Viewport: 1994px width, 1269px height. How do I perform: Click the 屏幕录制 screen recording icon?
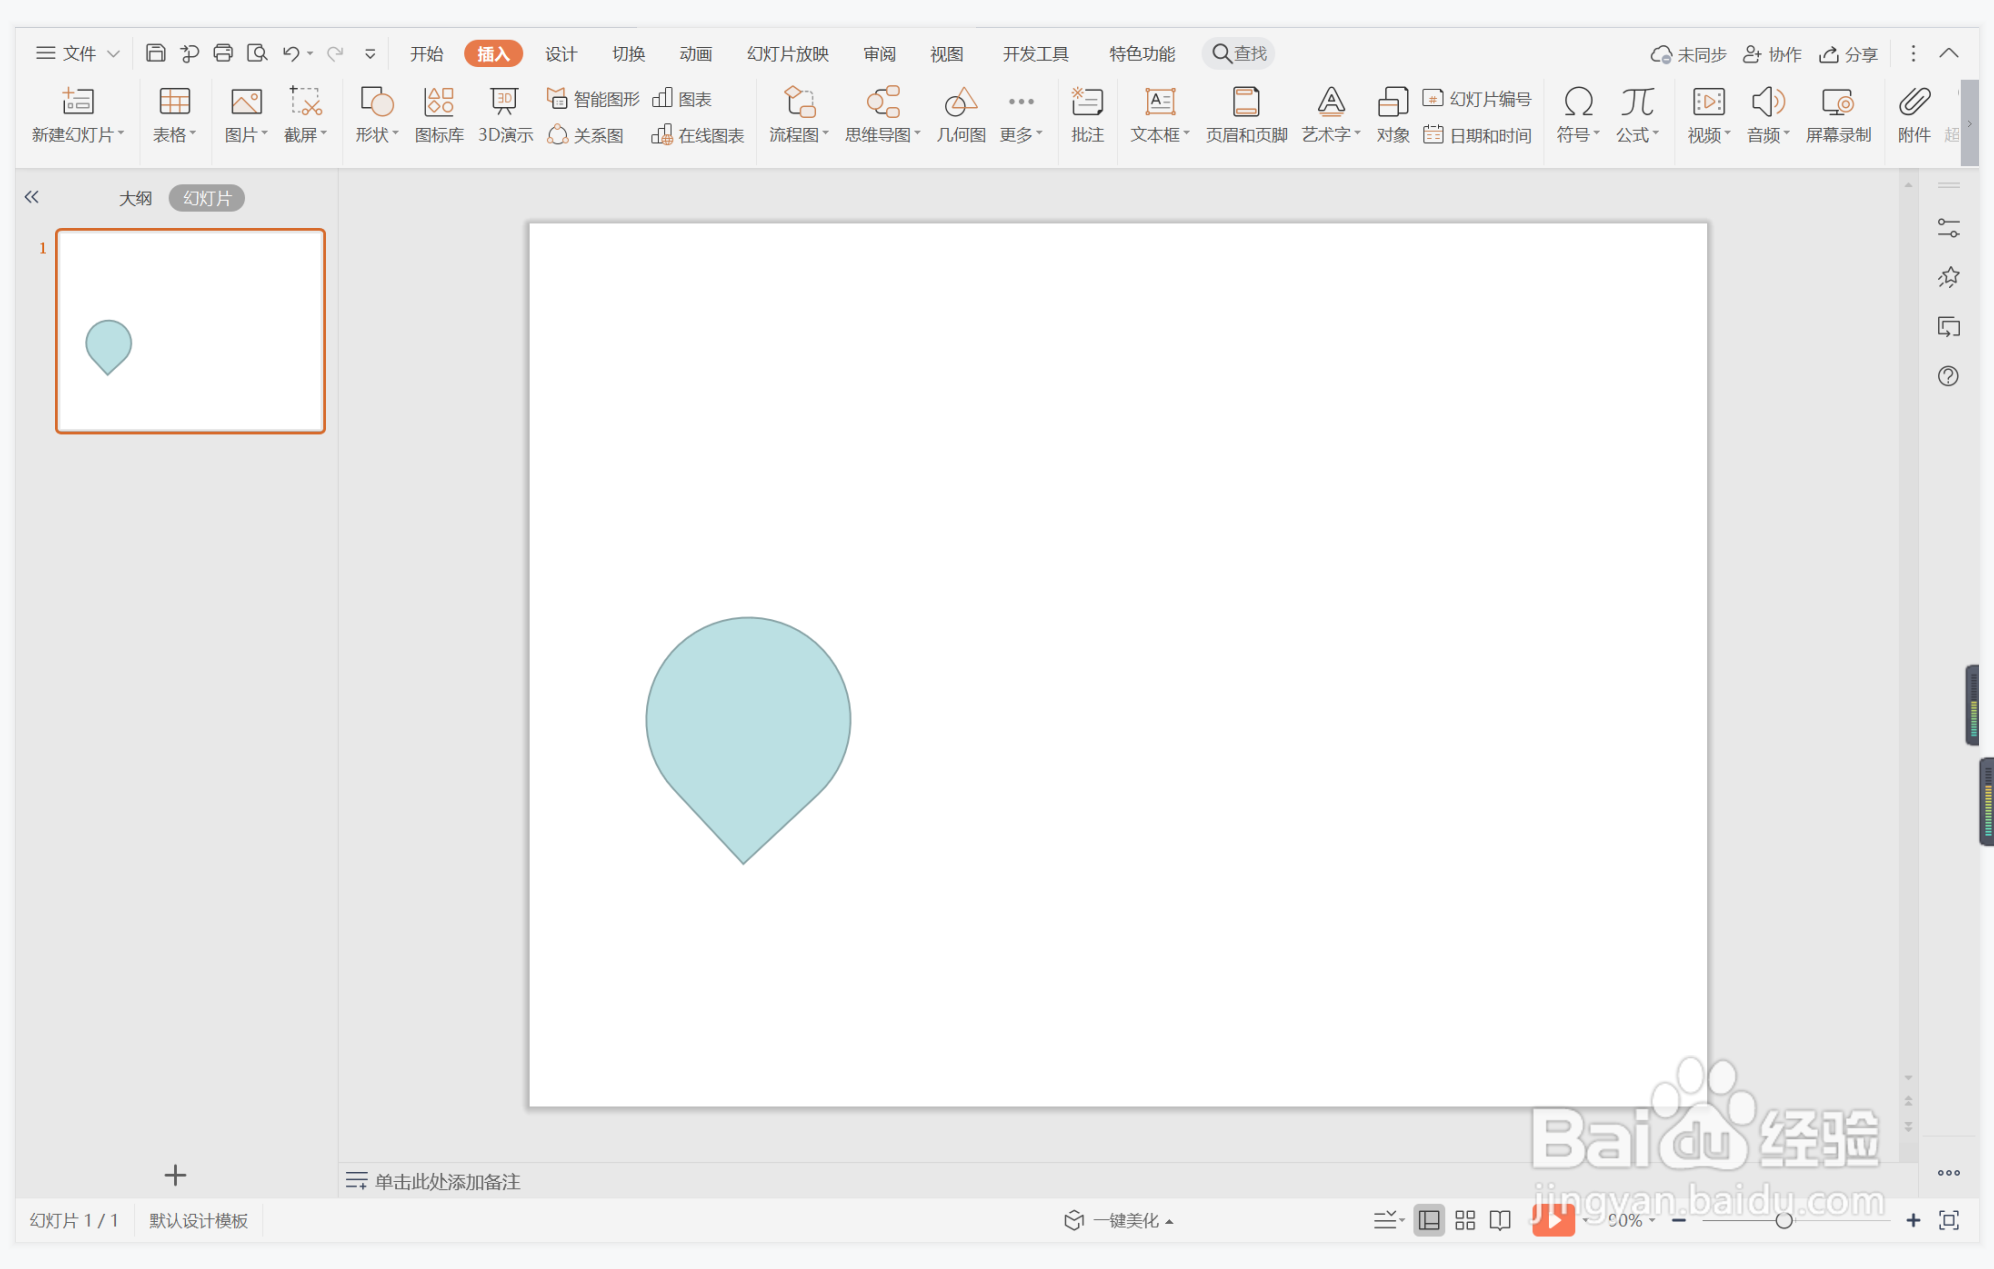click(x=1838, y=114)
